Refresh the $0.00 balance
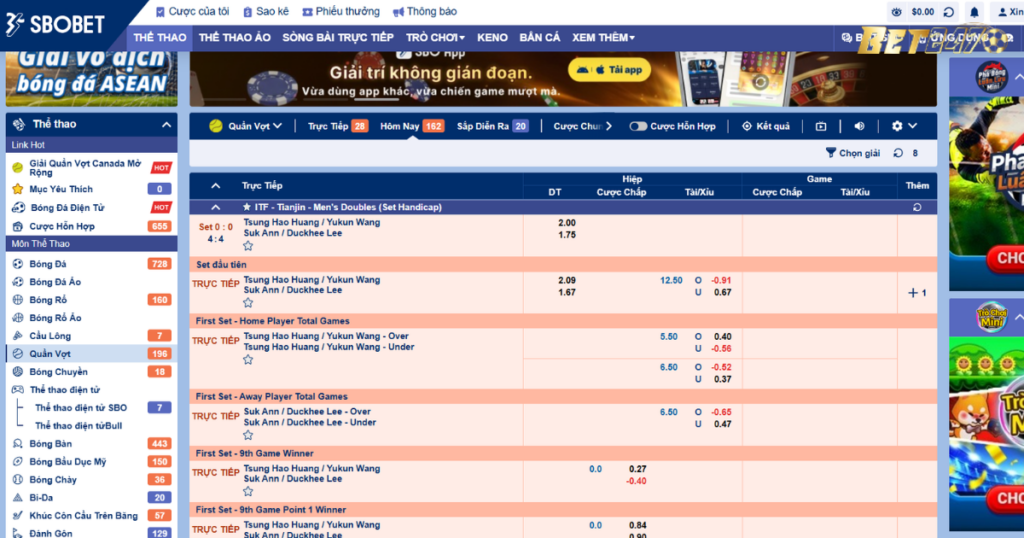The image size is (1024, 538). (x=949, y=12)
